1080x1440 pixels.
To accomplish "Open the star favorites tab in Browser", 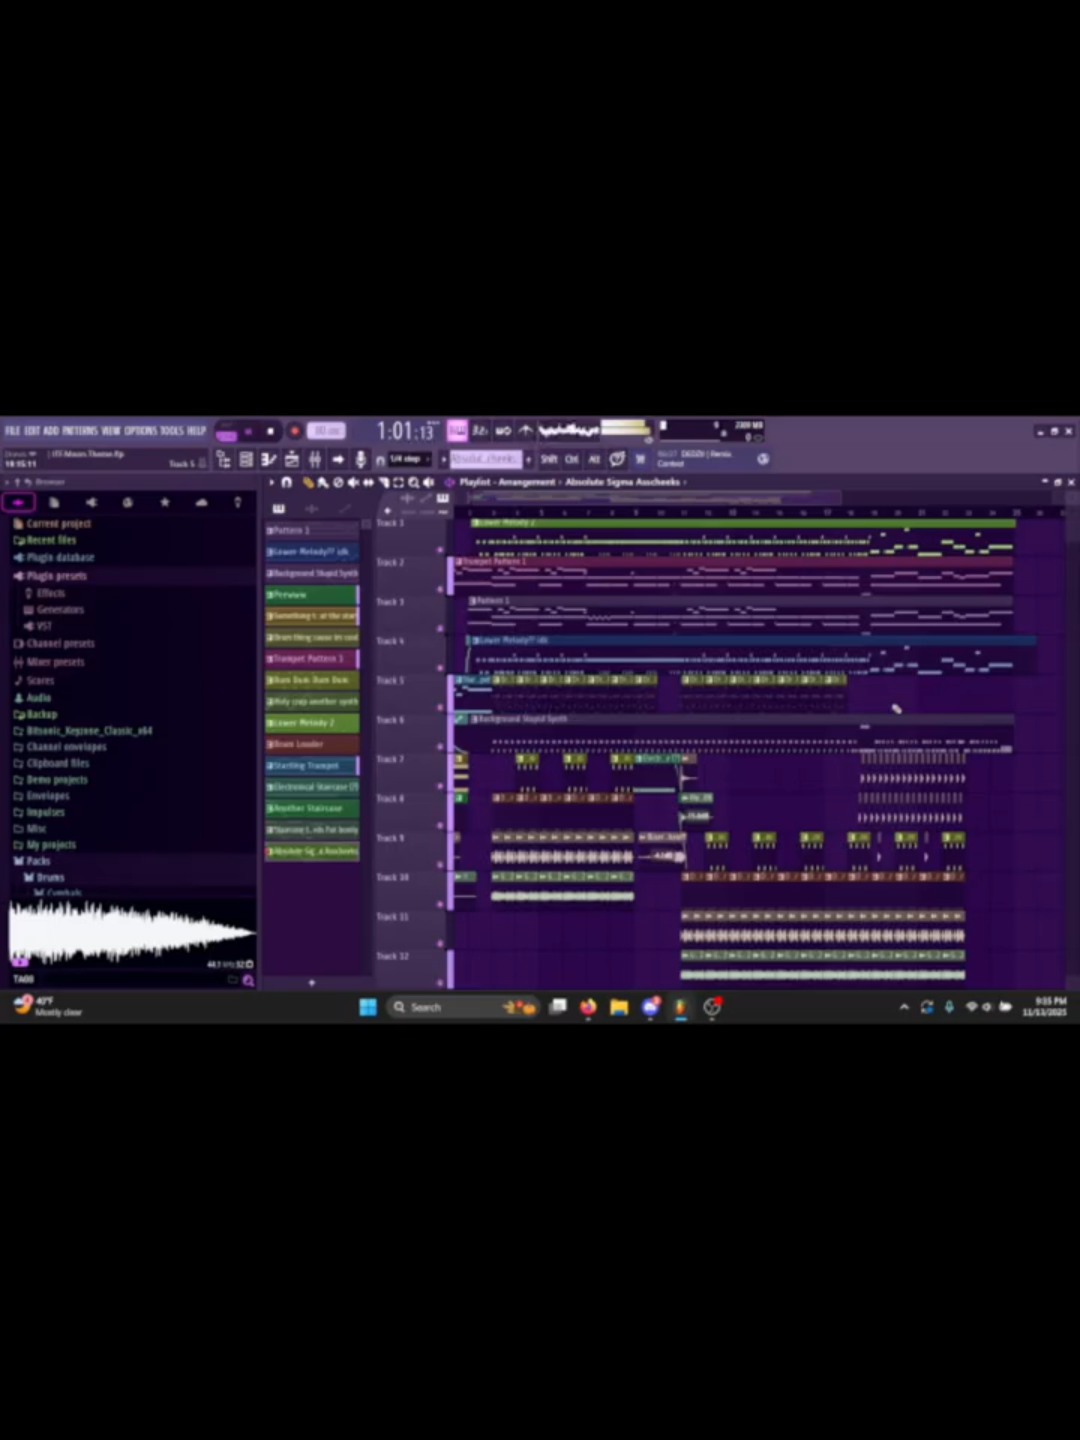I will pos(164,502).
